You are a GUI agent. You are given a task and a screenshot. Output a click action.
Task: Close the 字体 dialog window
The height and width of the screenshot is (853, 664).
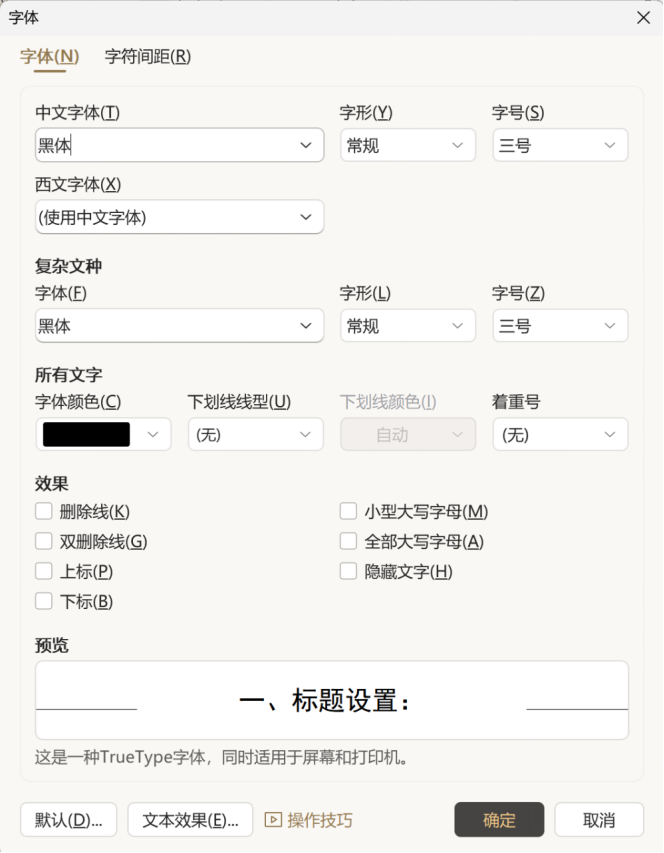tap(643, 17)
